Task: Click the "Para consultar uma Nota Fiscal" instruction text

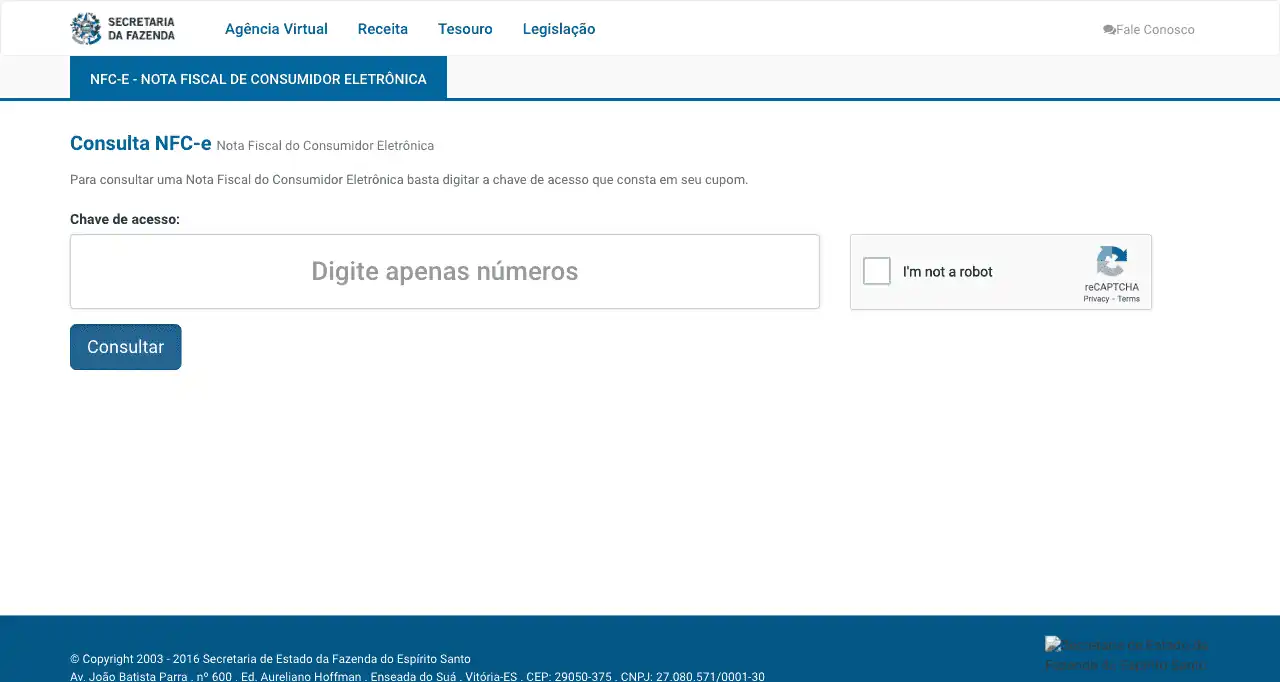Action: [x=409, y=180]
